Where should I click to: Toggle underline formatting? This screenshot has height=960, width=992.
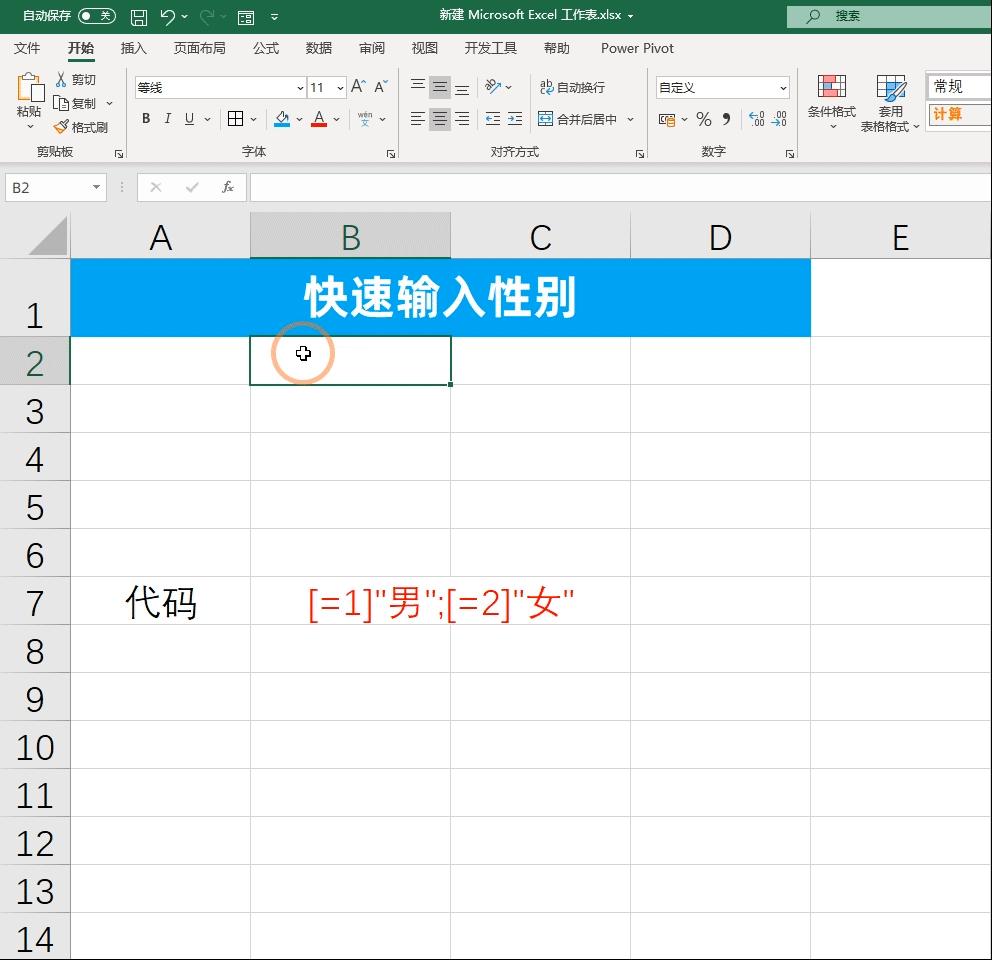pos(188,119)
